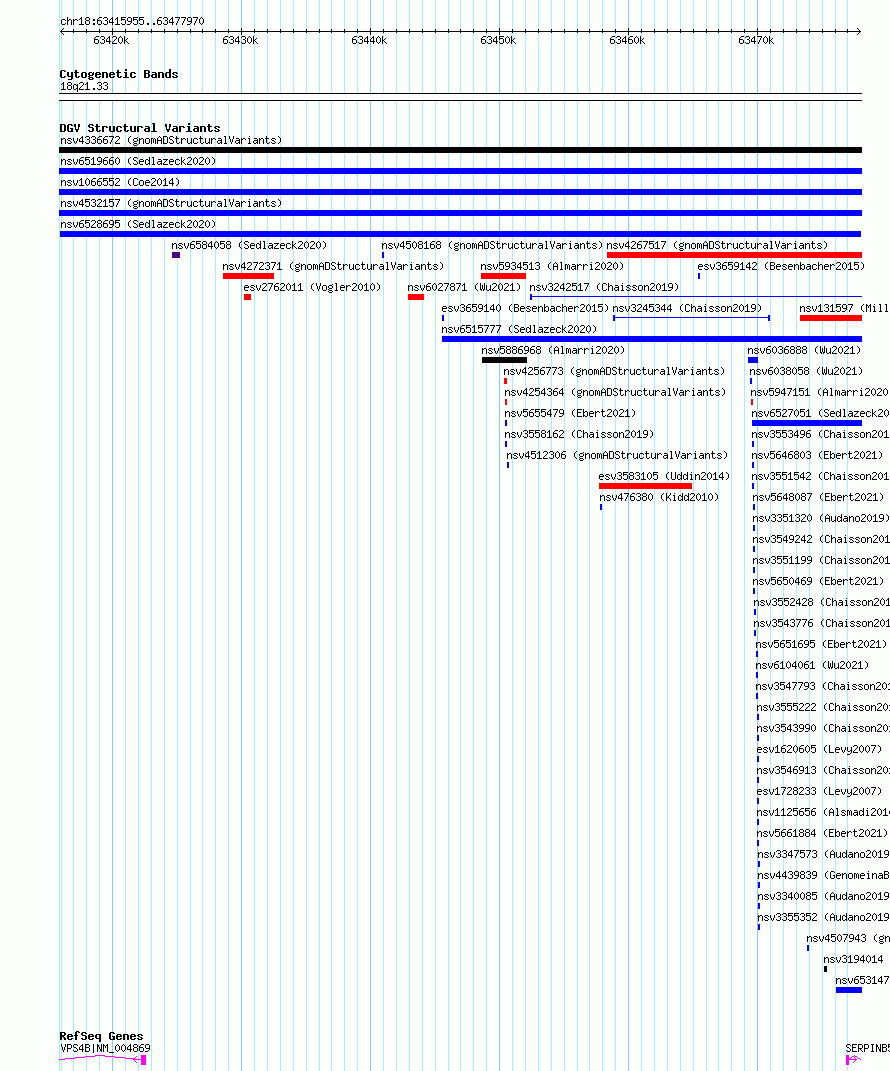Click the nsv3351320 (Audano2019) label
Screen dimensions: 890x1071
(x=820, y=518)
